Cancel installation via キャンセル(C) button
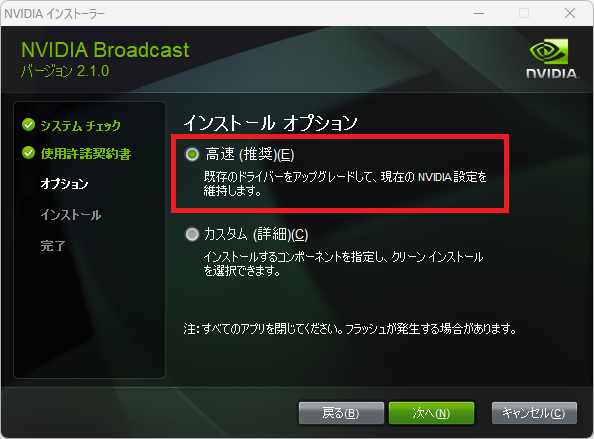 tap(534, 413)
